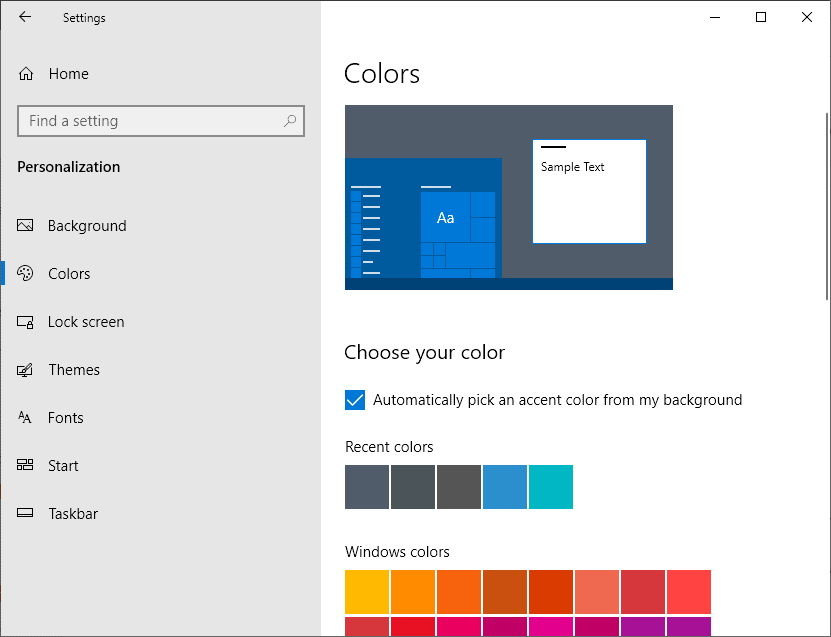Open the Colors personalization page
831x637 pixels.
coord(69,274)
